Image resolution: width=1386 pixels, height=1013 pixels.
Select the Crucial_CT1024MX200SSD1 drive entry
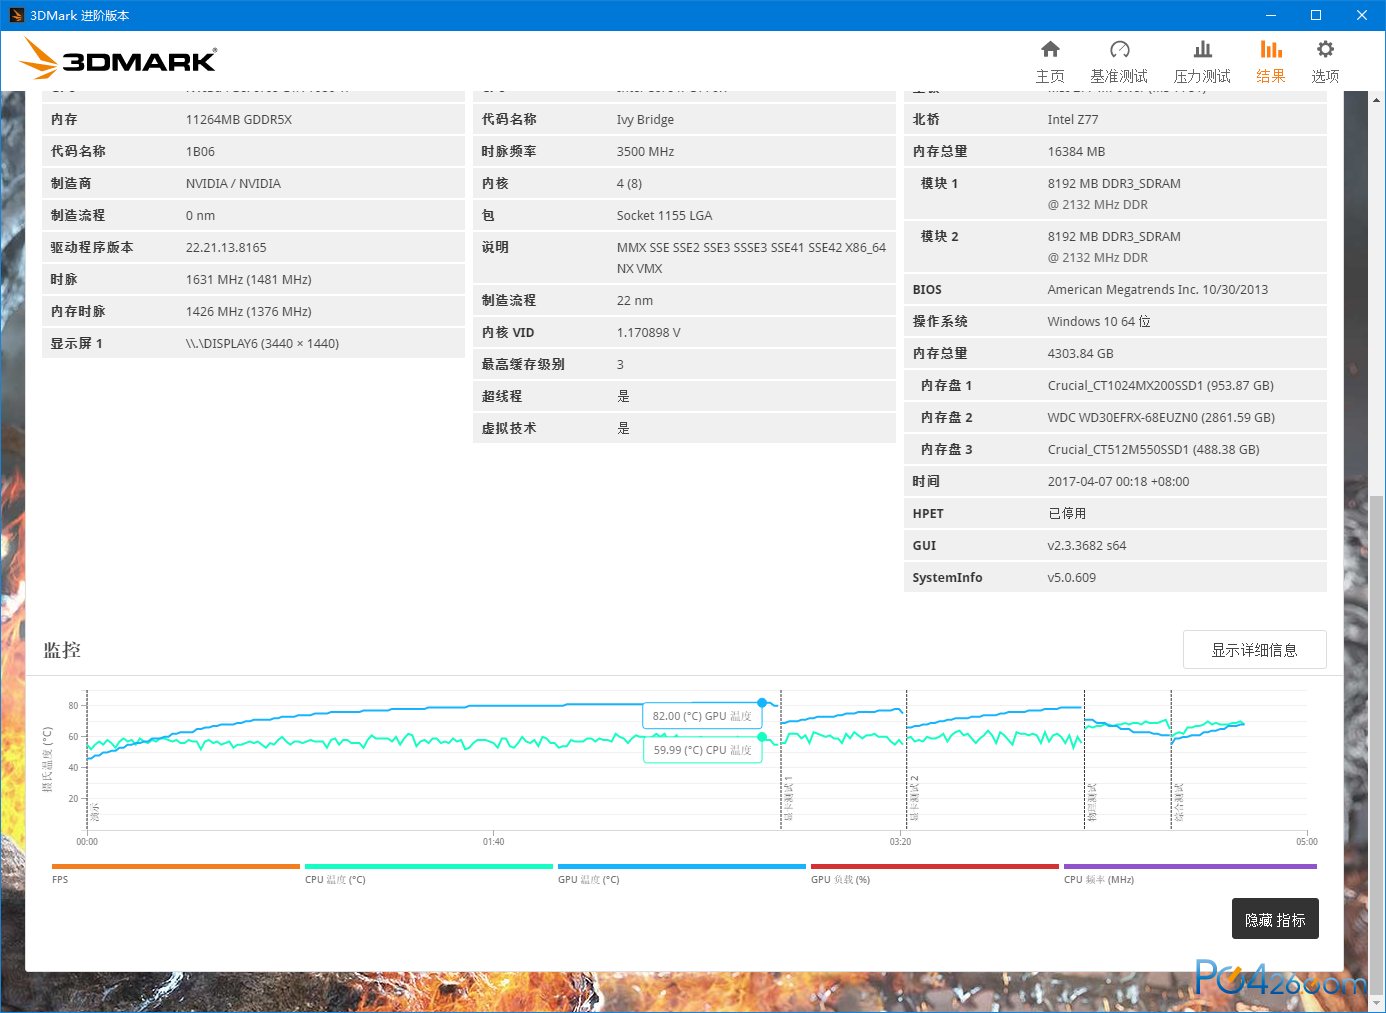[x=1161, y=386]
